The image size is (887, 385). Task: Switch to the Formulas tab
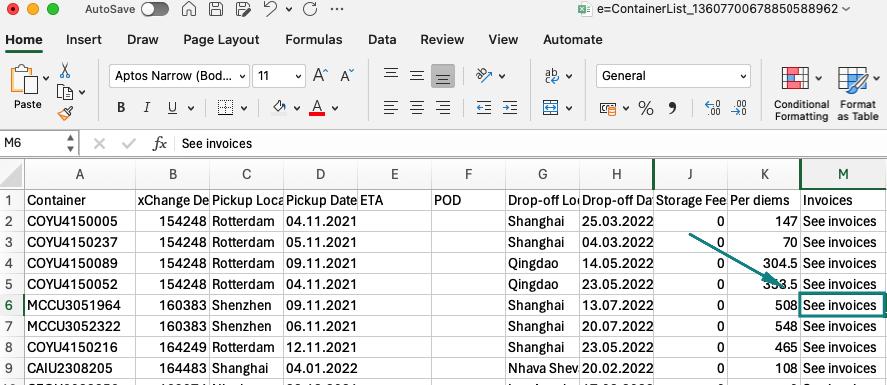tap(313, 40)
